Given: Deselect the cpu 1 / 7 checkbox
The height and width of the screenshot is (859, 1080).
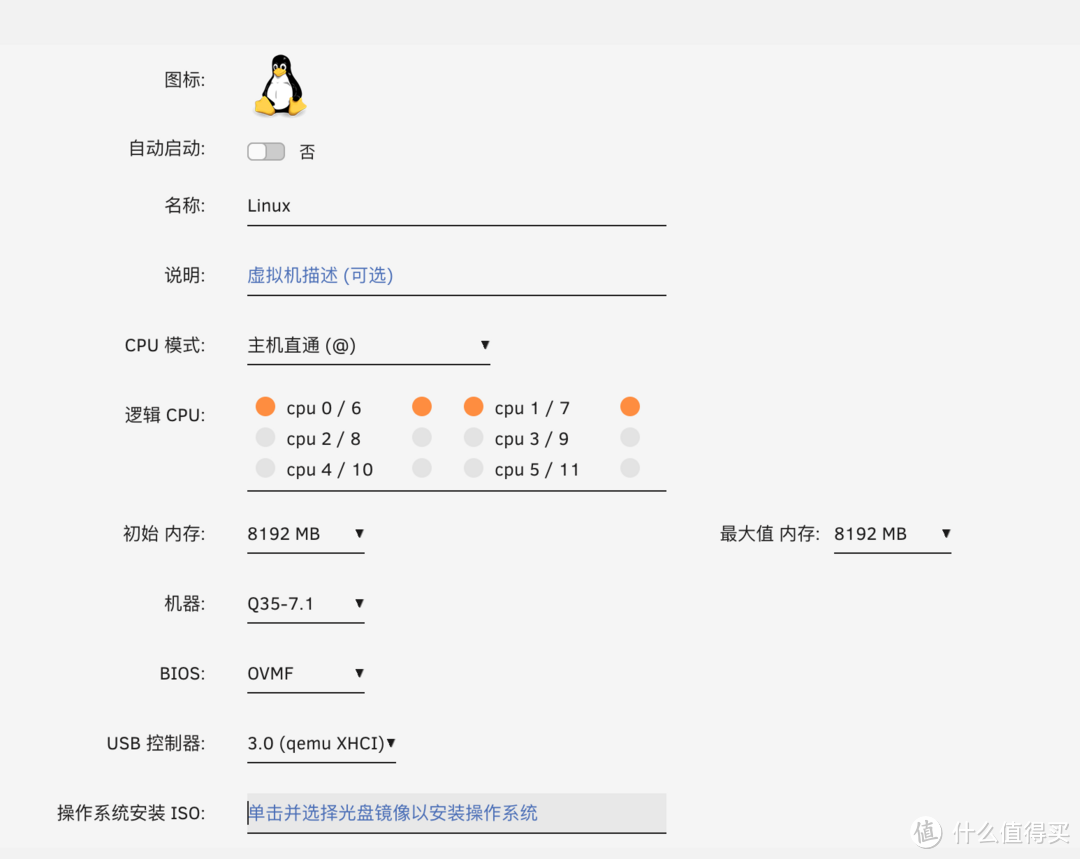Looking at the screenshot, I should click(x=472, y=406).
